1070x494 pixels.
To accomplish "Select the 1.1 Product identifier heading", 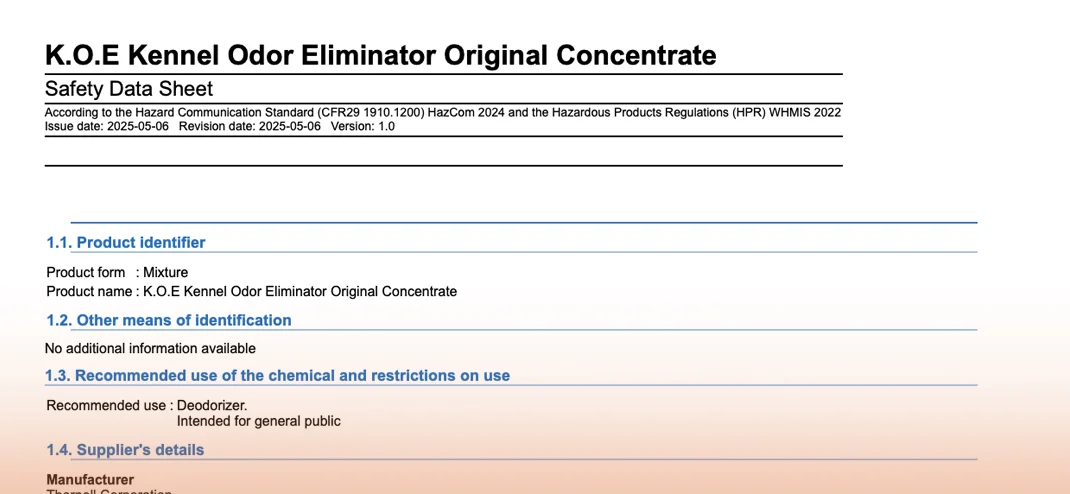I will (126, 243).
